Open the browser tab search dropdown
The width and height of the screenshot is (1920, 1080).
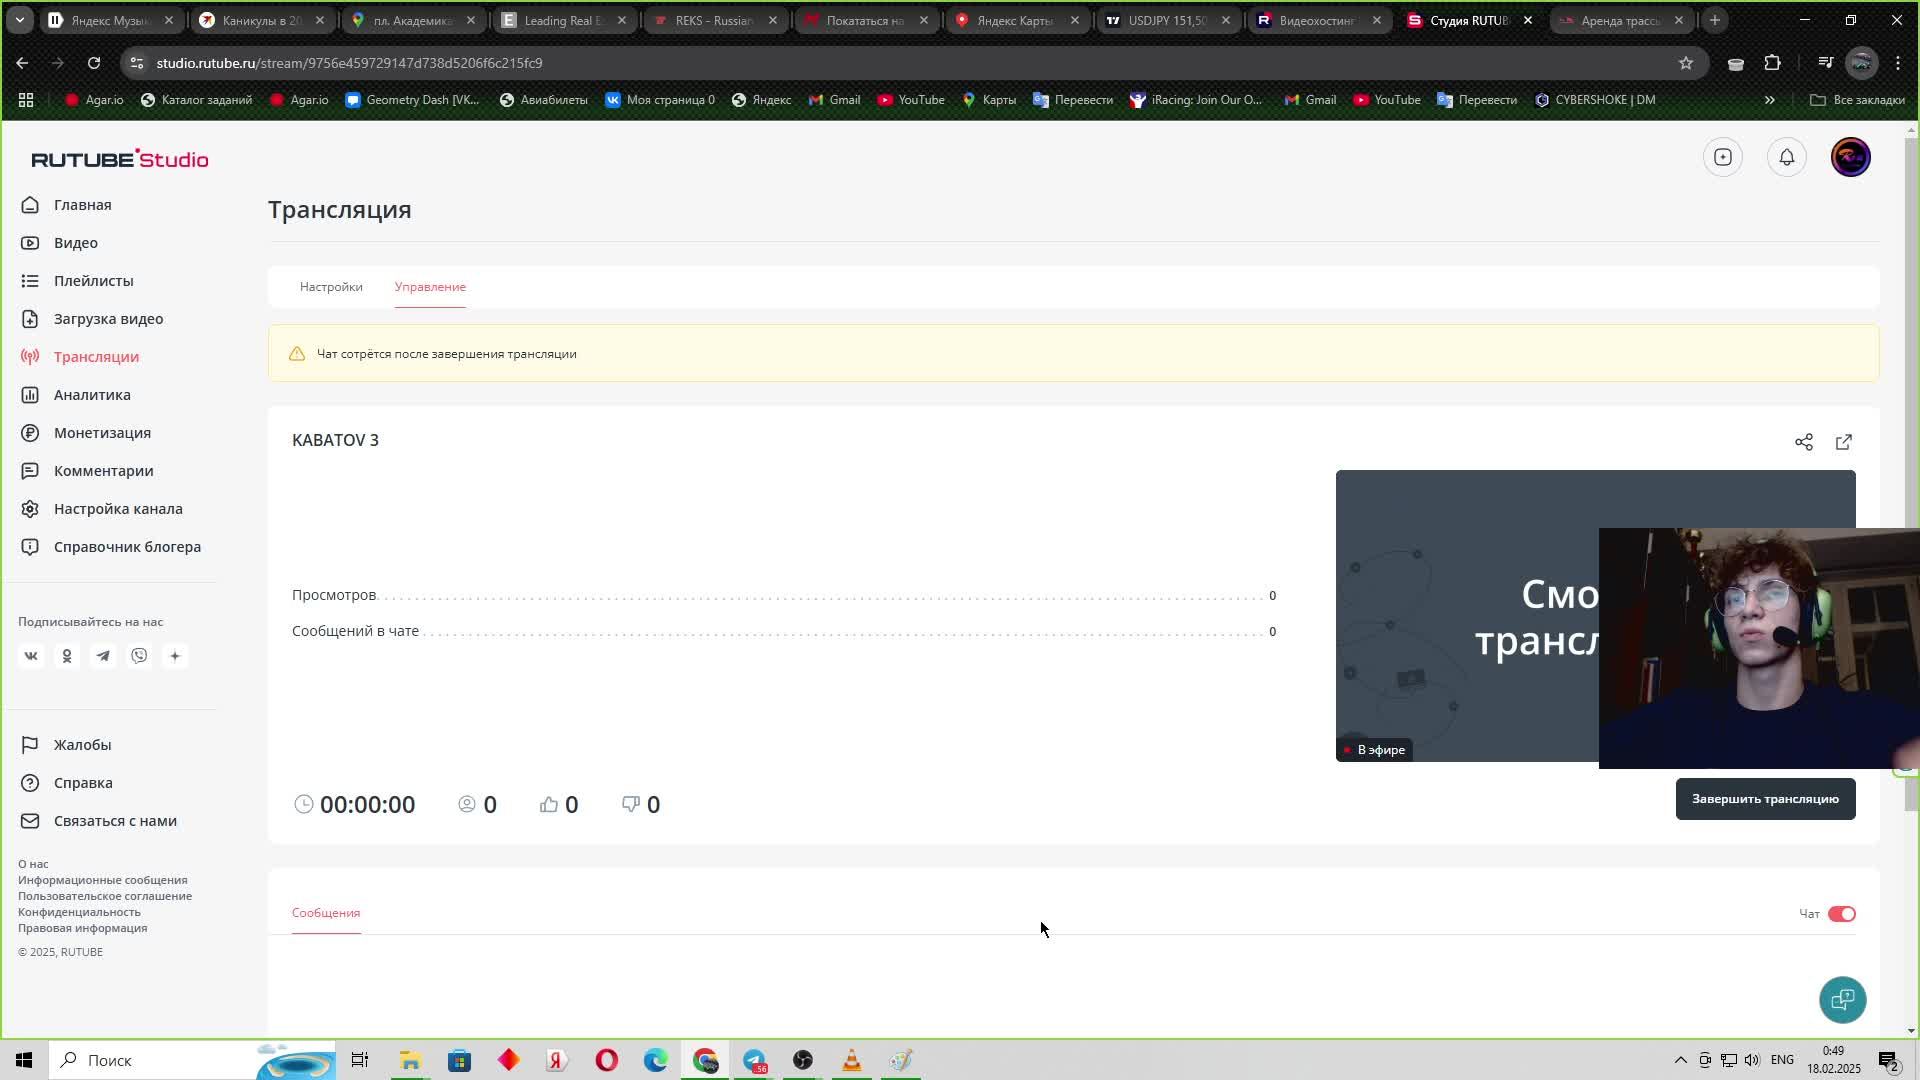(19, 20)
